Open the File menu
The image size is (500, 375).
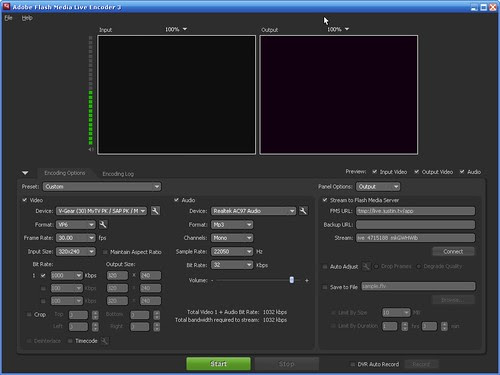point(8,18)
